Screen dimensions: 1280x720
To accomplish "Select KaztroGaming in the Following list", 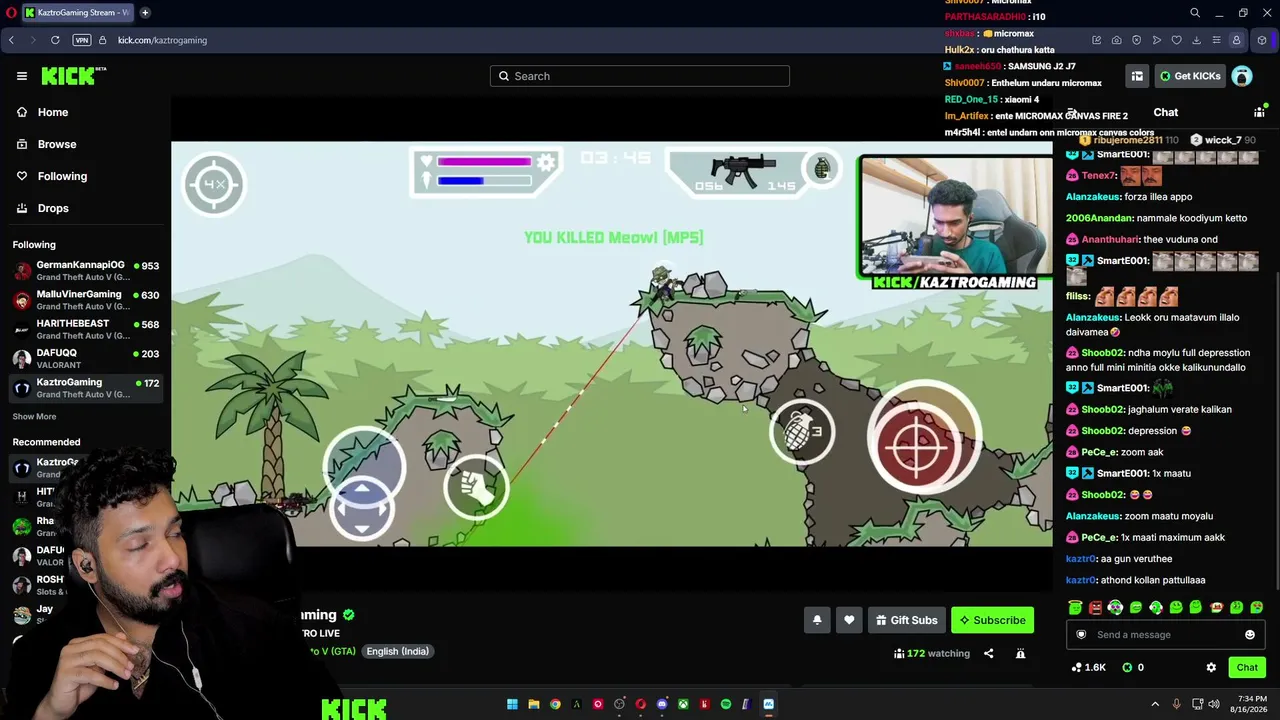I will (86, 387).
